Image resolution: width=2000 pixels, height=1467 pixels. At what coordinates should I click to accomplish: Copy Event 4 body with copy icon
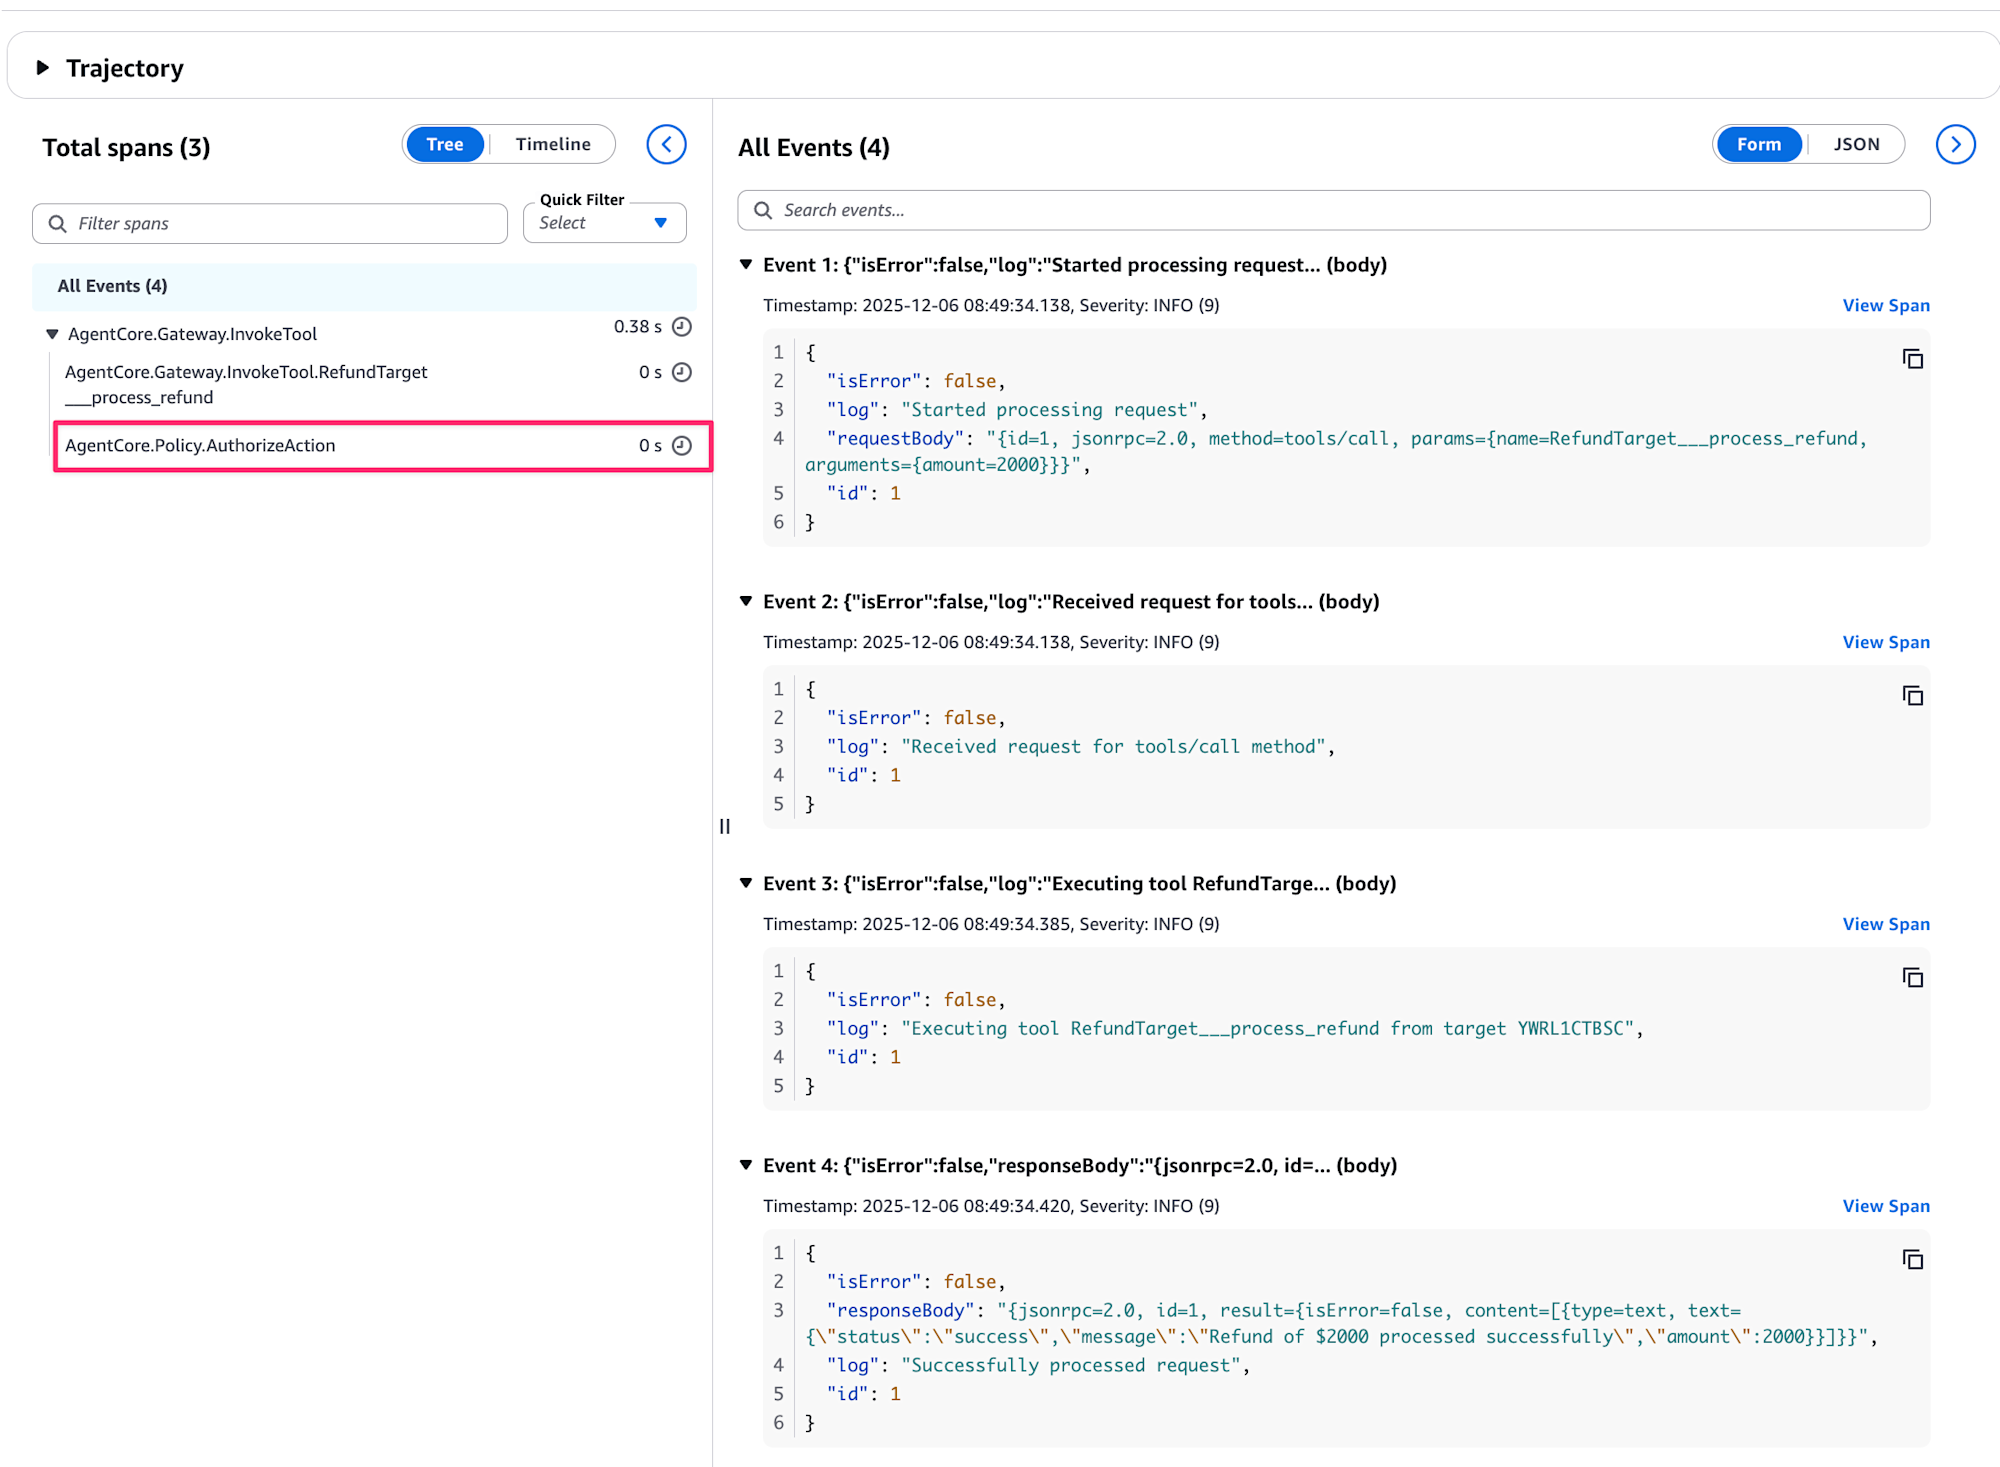[x=1912, y=1260]
